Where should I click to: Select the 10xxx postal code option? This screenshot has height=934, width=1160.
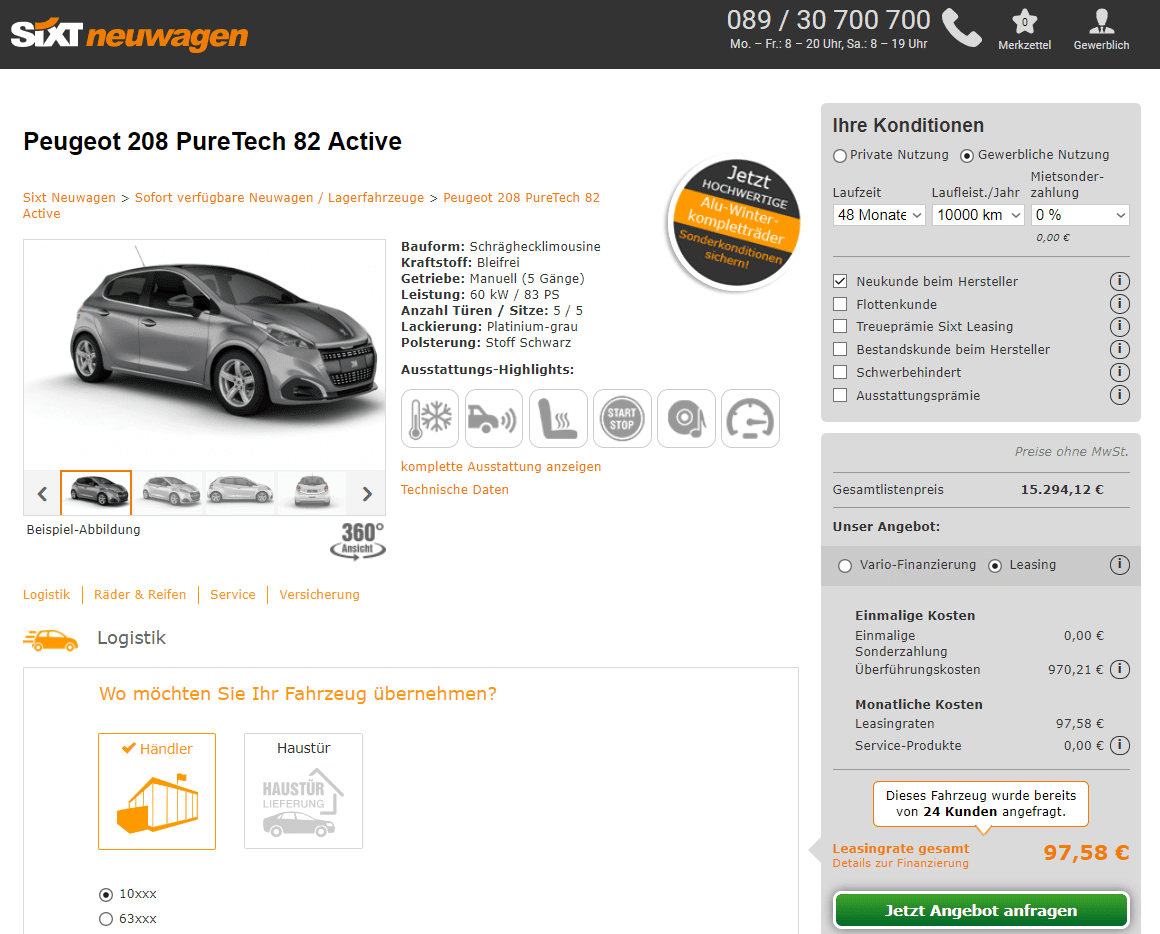[106, 895]
